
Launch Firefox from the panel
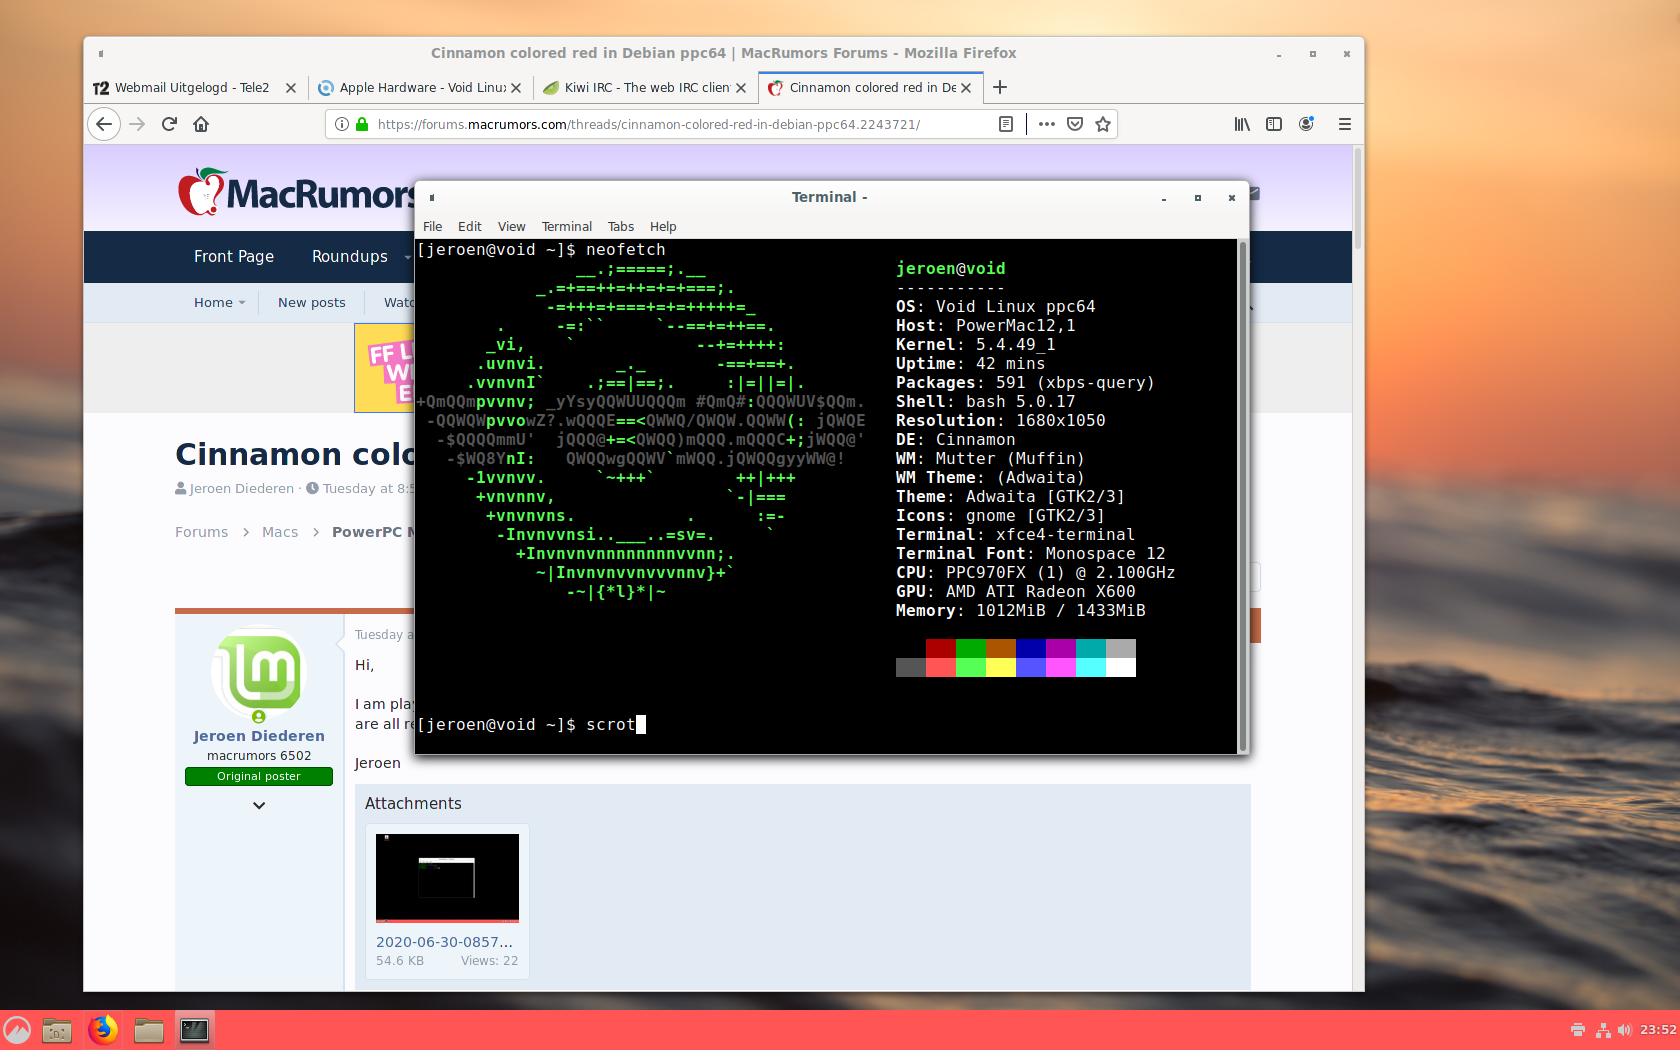click(x=102, y=1030)
